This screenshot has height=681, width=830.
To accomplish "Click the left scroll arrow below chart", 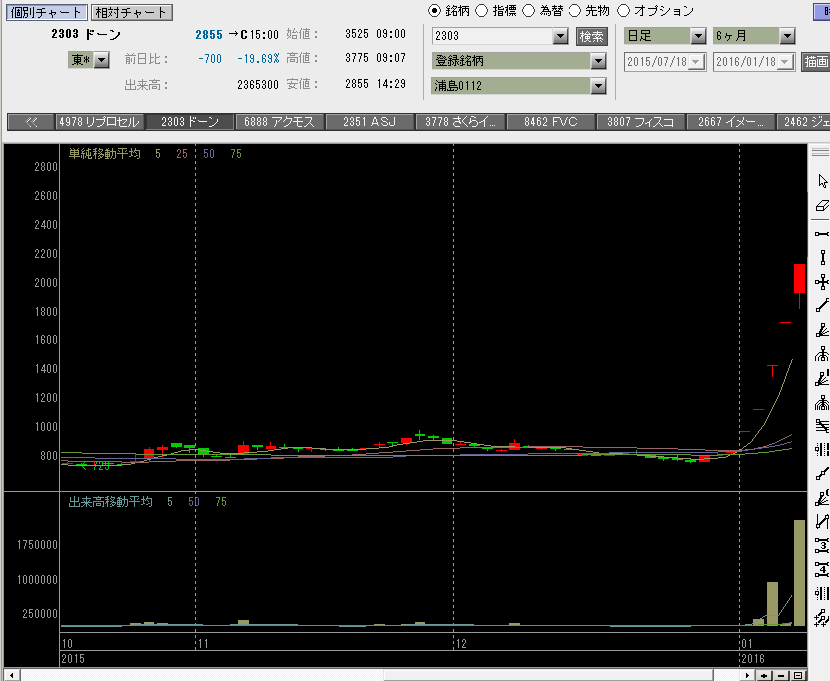I will [12, 676].
